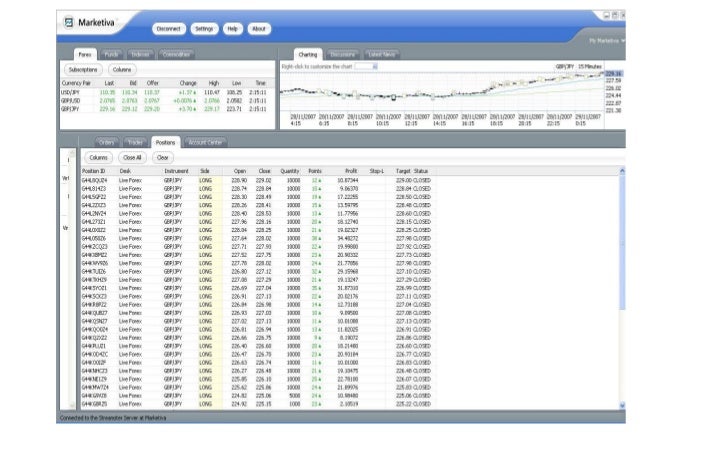Click the positions table vertical scrollbar thumb
This screenshot has height=476, width=728.
(622, 244)
